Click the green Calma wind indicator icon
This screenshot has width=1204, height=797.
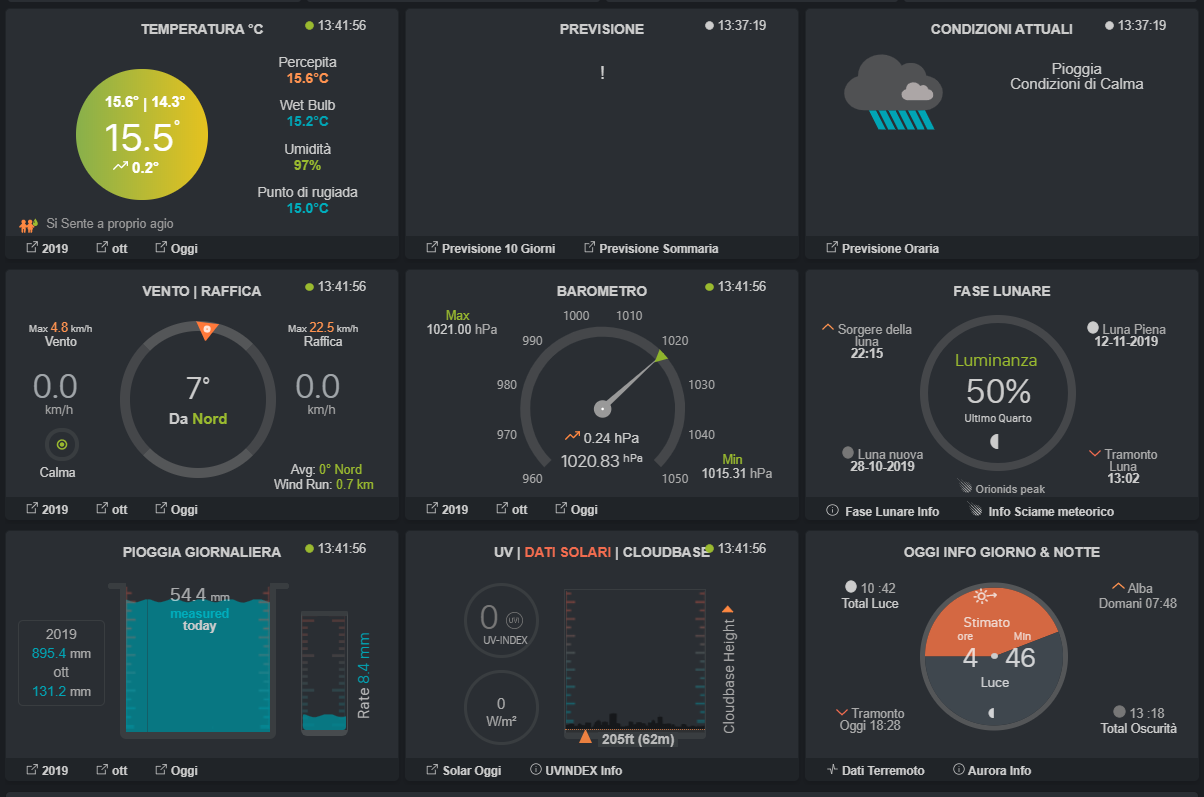[x=61, y=445]
